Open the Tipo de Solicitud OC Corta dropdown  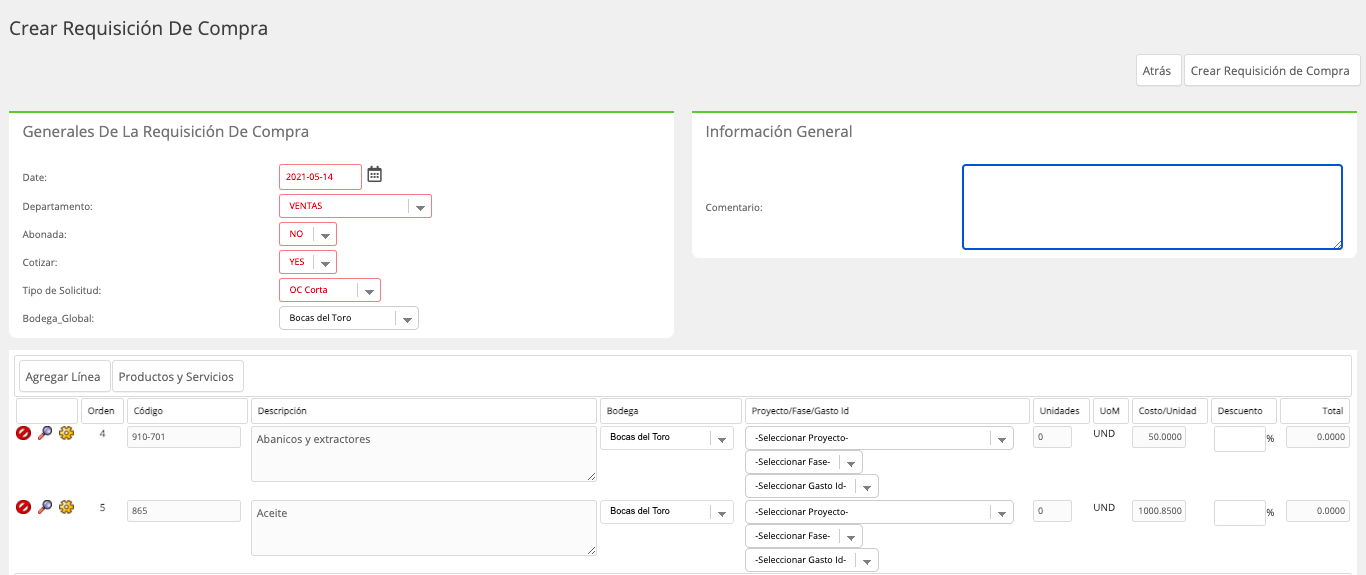pos(330,290)
